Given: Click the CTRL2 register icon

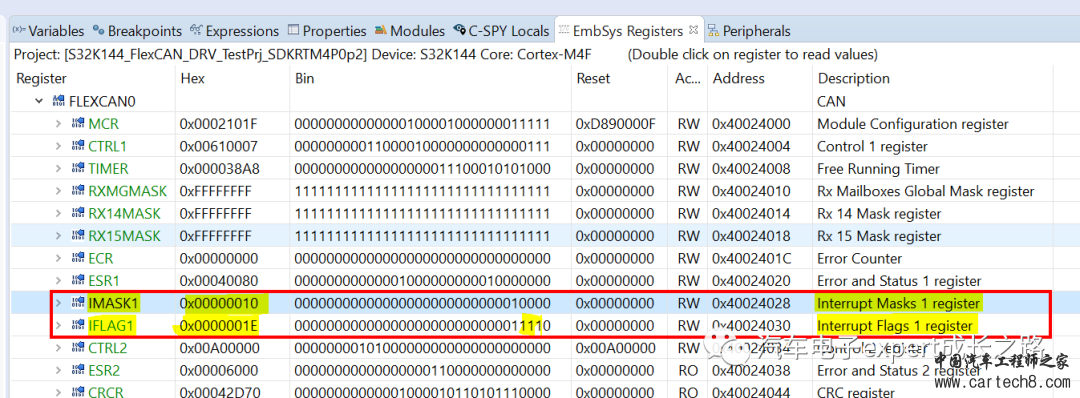Looking at the screenshot, I should tap(78, 348).
